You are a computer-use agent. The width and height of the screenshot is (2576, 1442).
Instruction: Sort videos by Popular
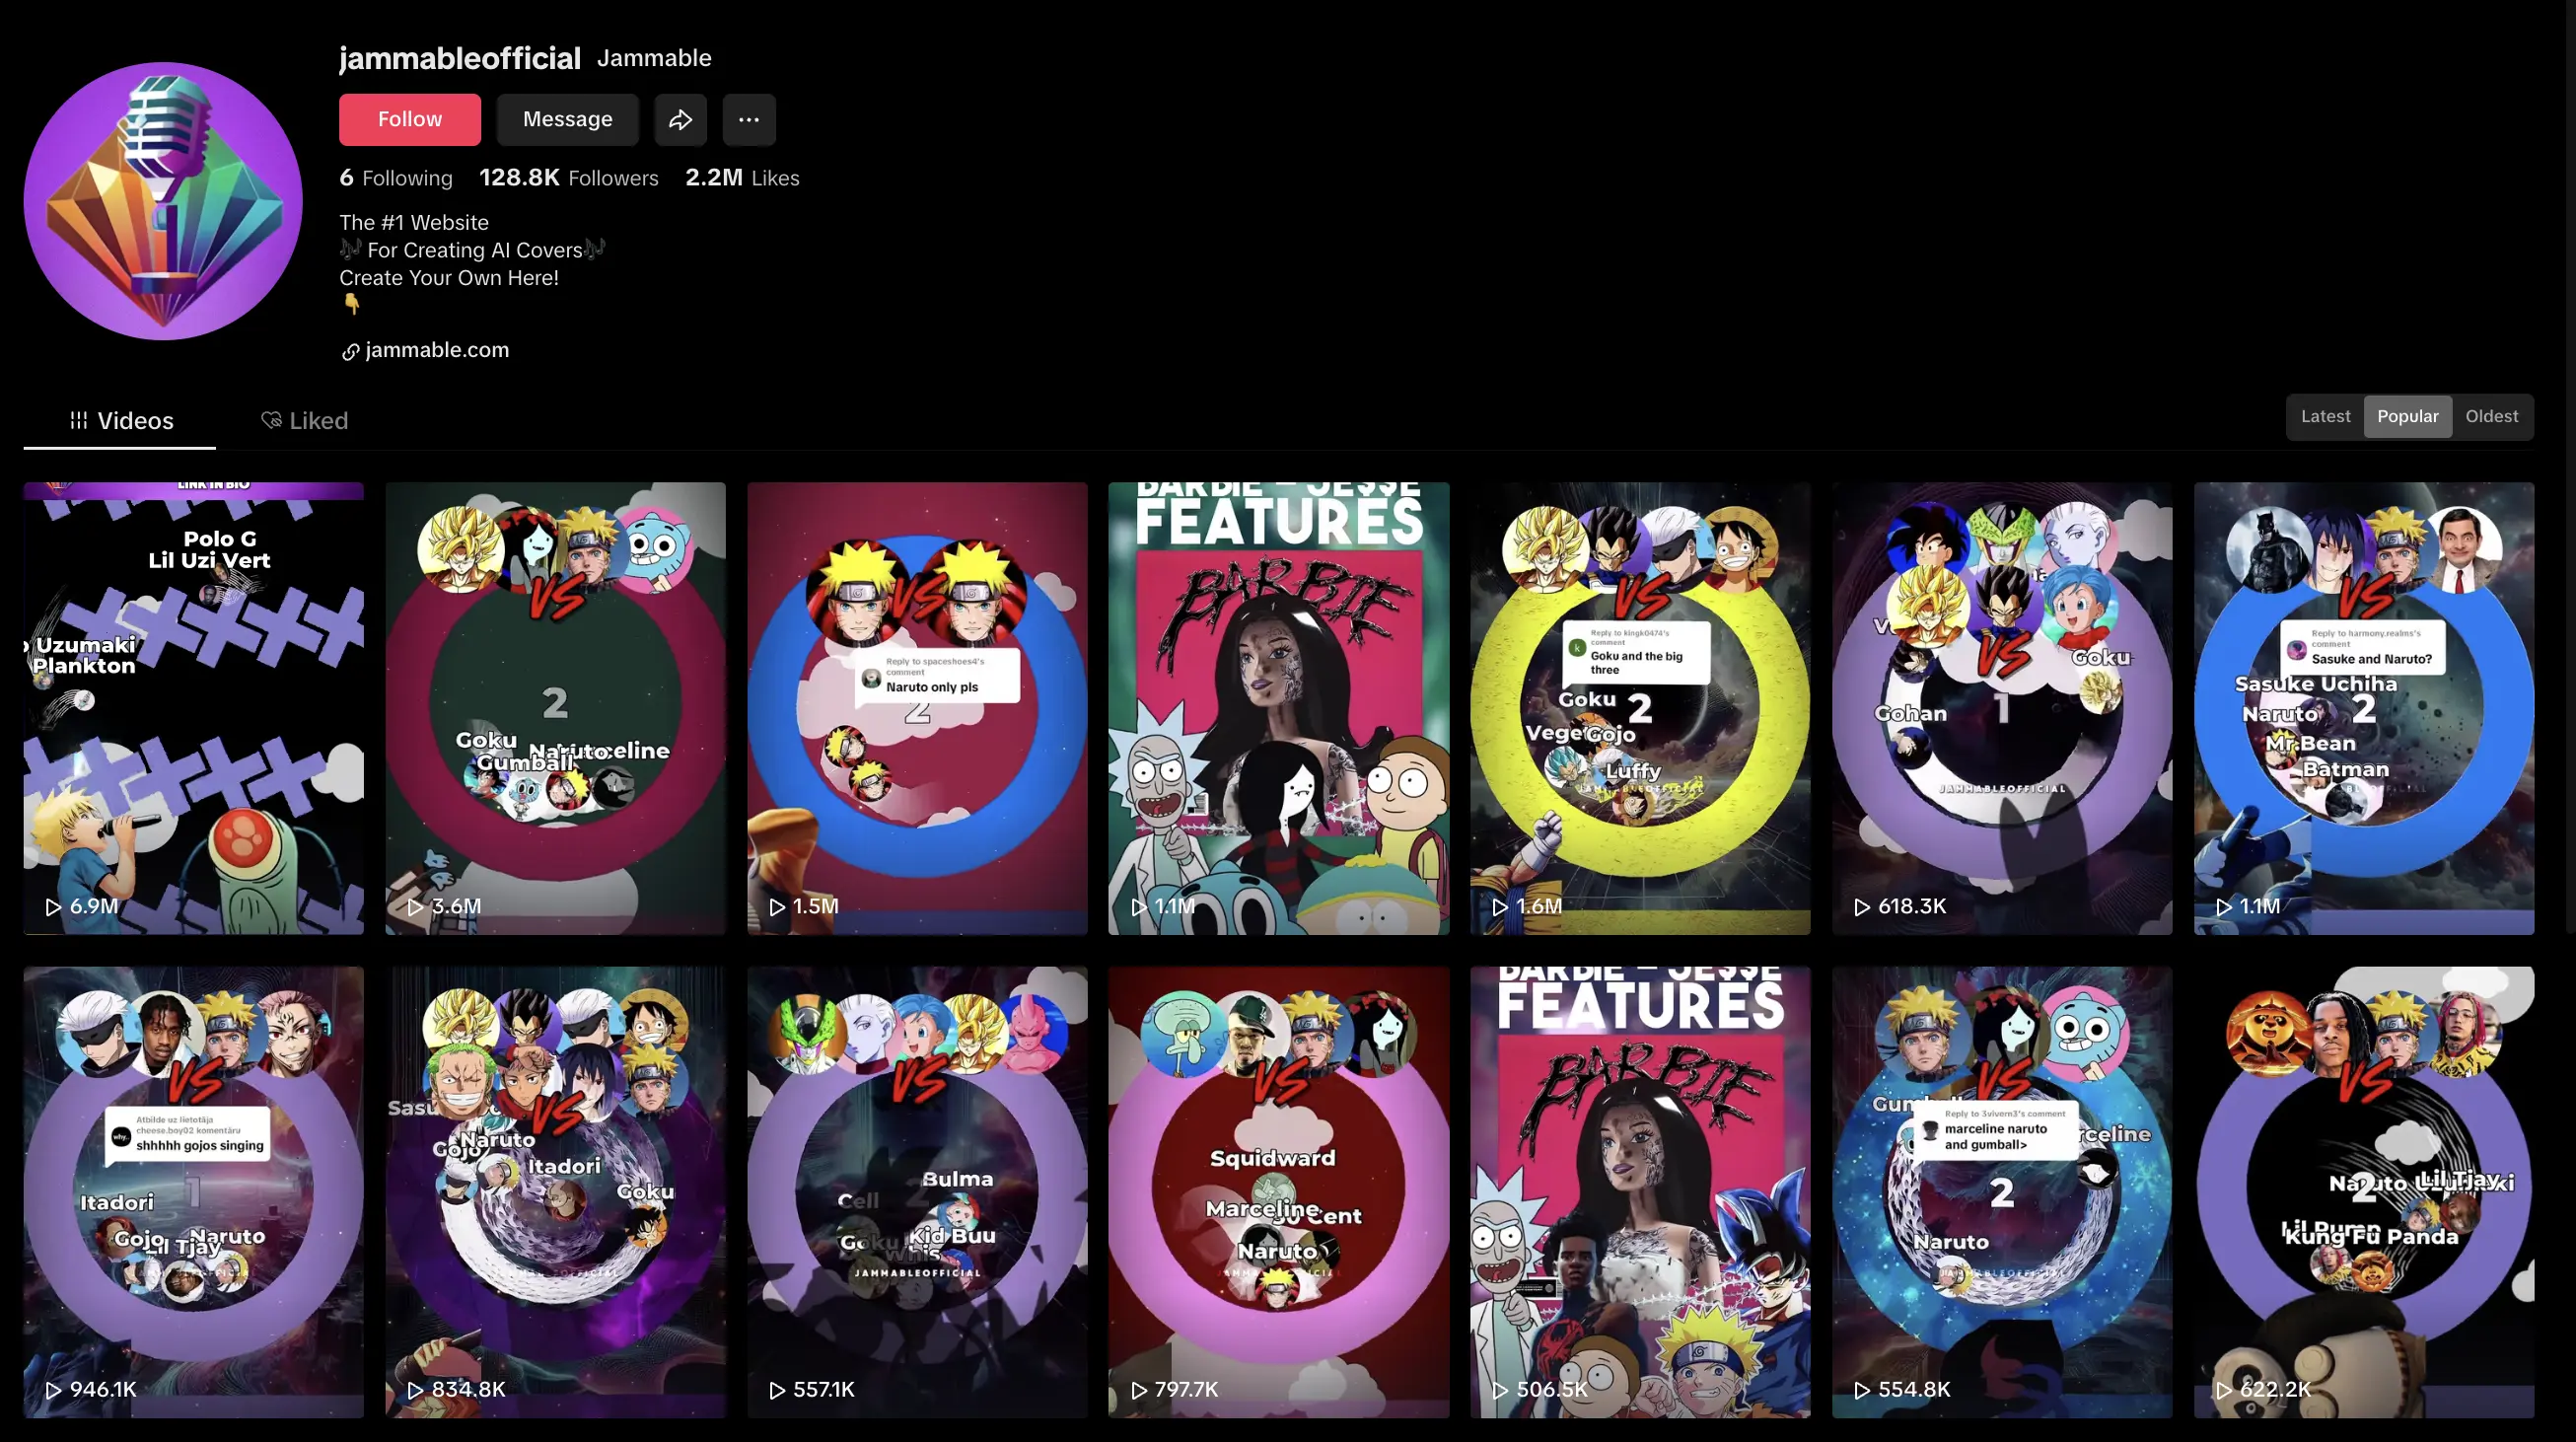coord(2407,417)
